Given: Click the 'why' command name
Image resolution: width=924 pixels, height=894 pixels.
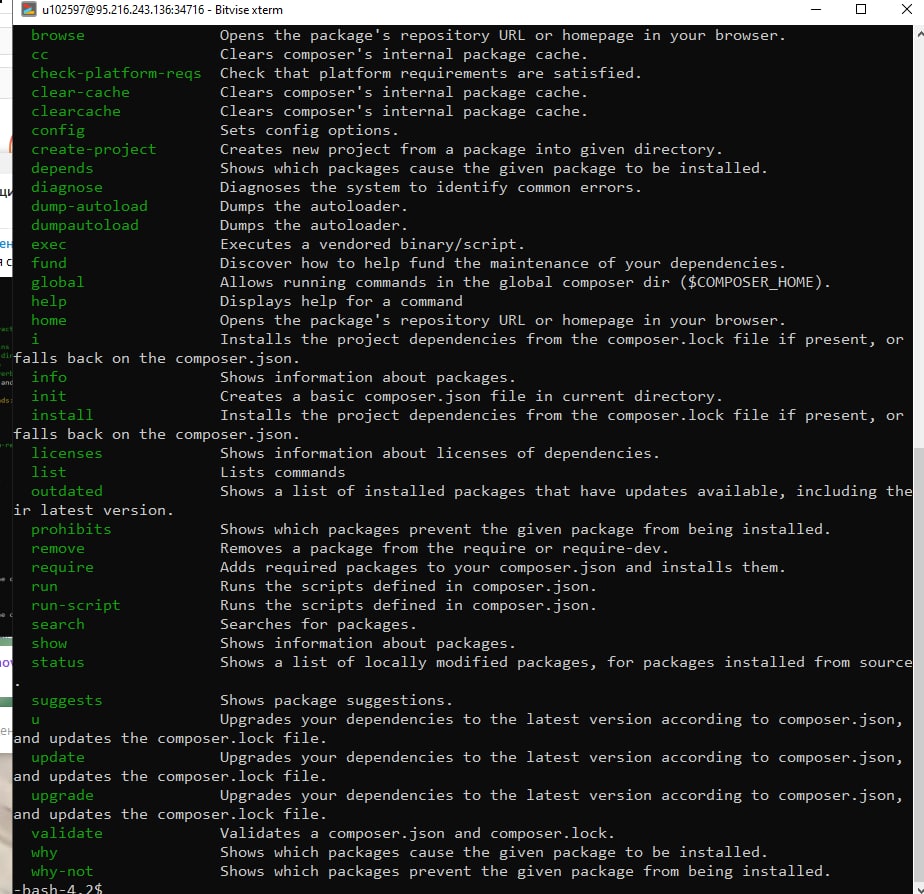Looking at the screenshot, I should click(x=44, y=853).
